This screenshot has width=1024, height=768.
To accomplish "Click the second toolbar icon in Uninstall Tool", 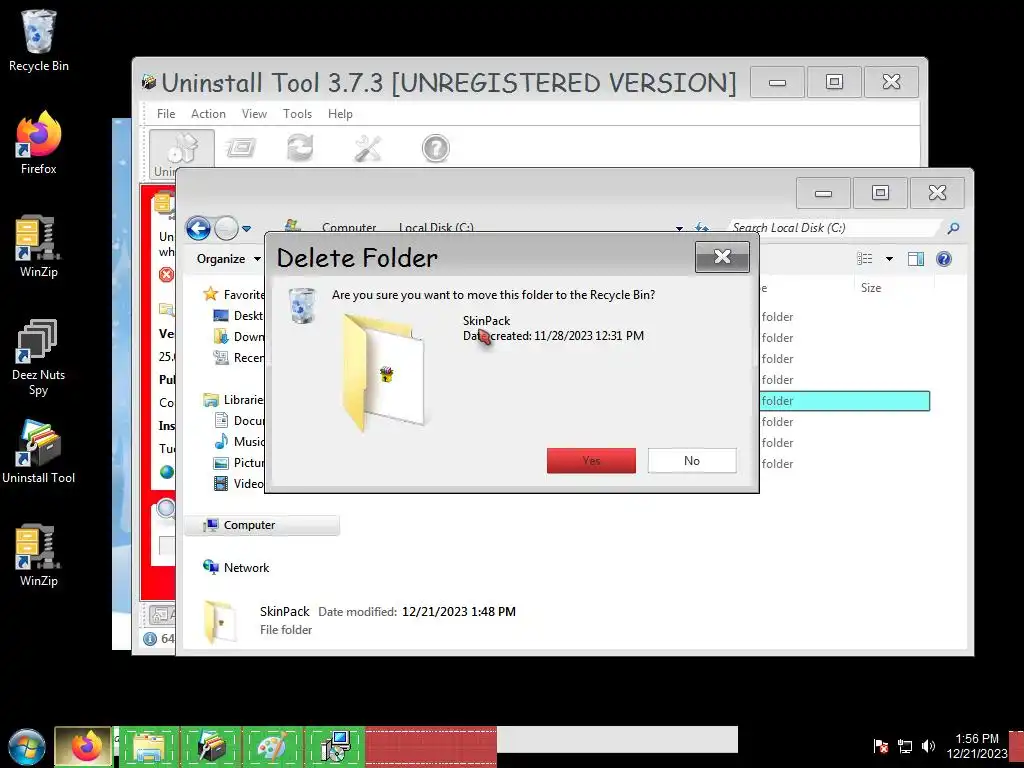I will pyautogui.click(x=240, y=148).
